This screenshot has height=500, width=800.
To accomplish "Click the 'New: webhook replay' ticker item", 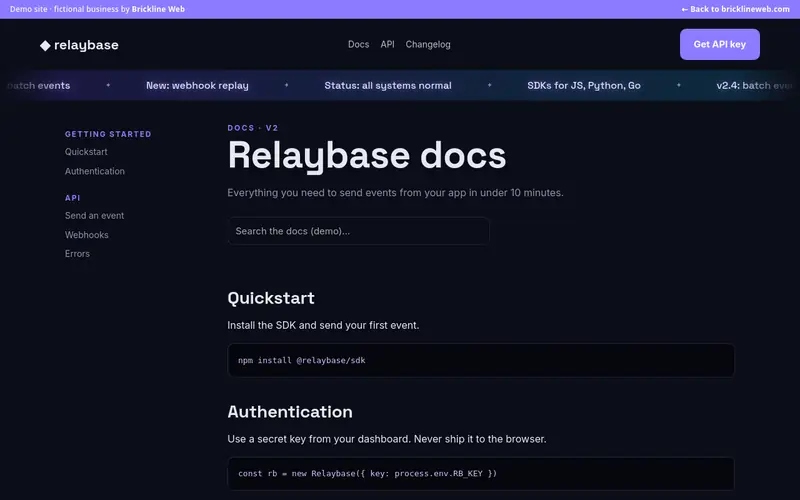I will [x=197, y=85].
